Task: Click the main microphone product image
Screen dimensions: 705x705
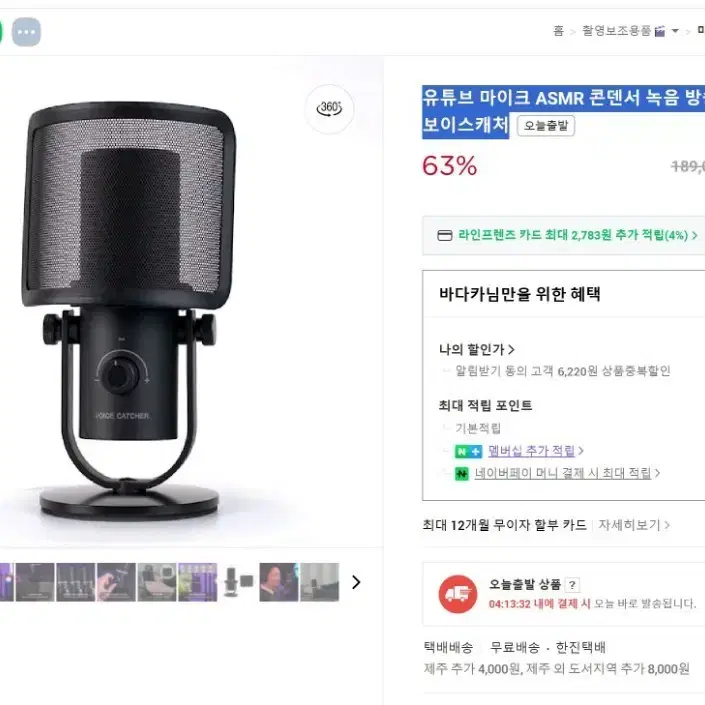Action: [128, 310]
